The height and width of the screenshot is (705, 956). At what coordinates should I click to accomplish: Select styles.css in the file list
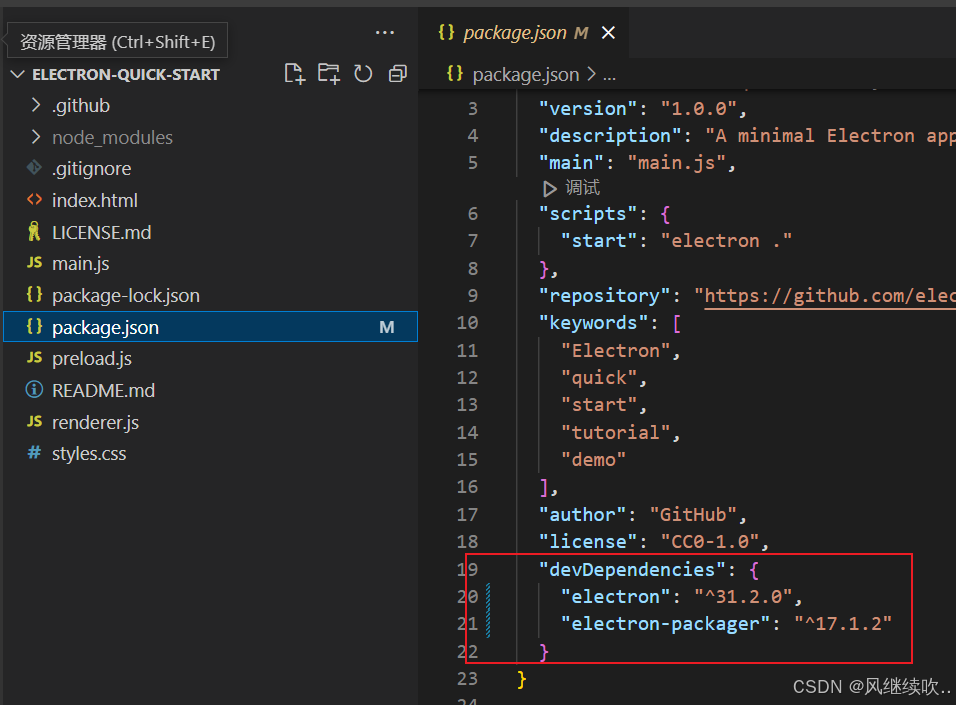[89, 454]
